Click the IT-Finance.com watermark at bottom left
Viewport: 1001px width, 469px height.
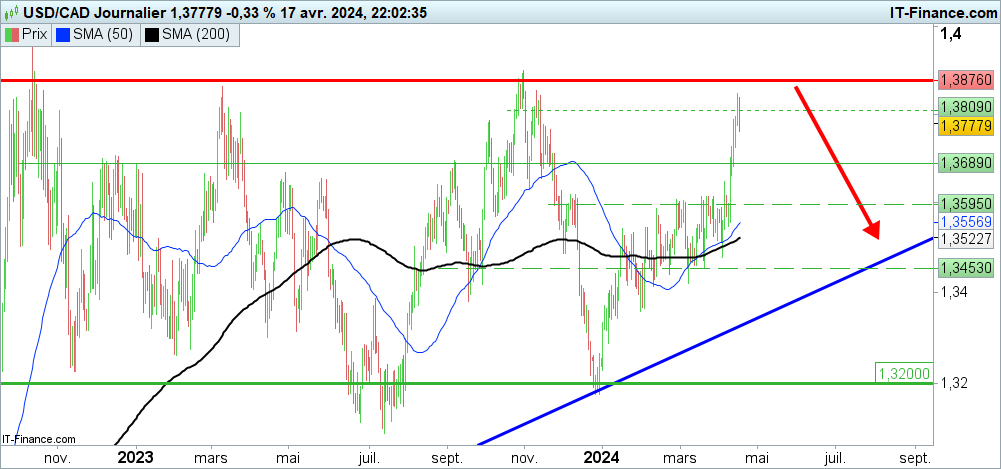(x=40, y=439)
